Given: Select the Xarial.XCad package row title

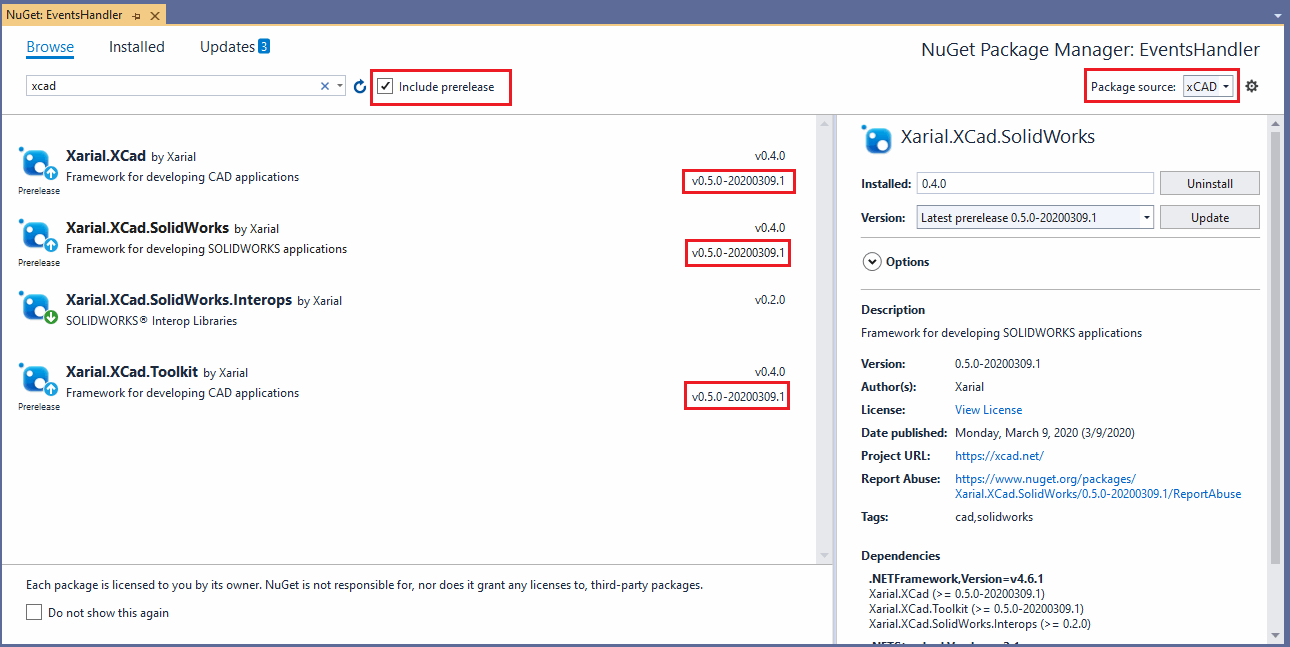Looking at the screenshot, I should pyautogui.click(x=105, y=156).
